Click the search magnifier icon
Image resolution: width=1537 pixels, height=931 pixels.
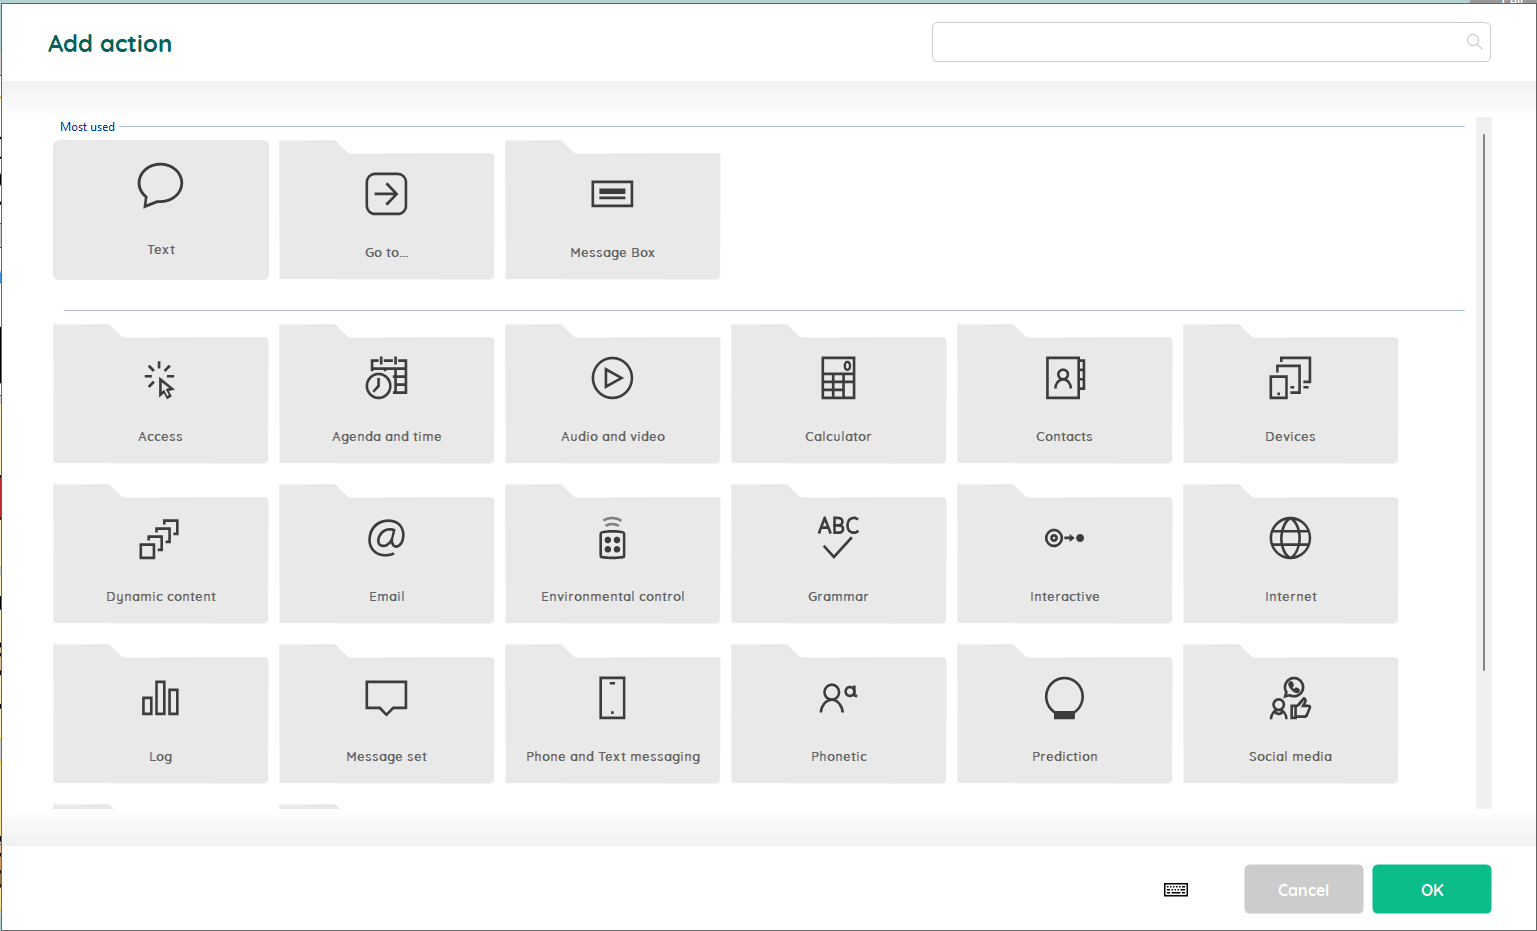[x=1474, y=42]
